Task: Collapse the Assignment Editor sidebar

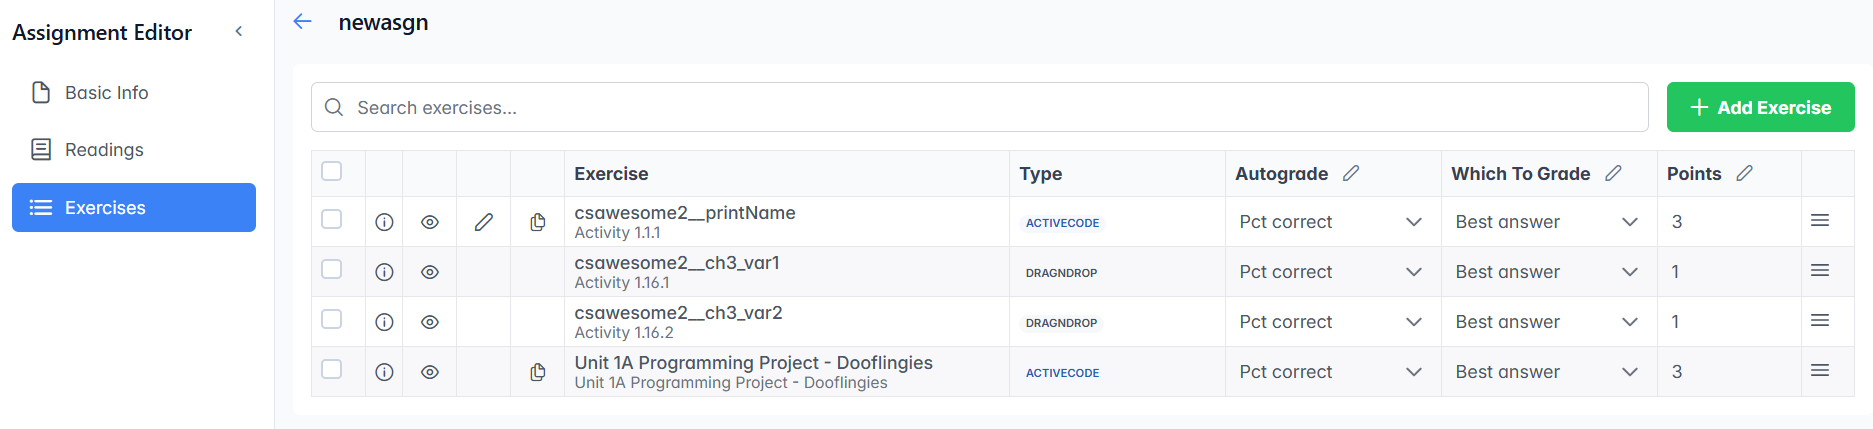Action: pos(239,32)
